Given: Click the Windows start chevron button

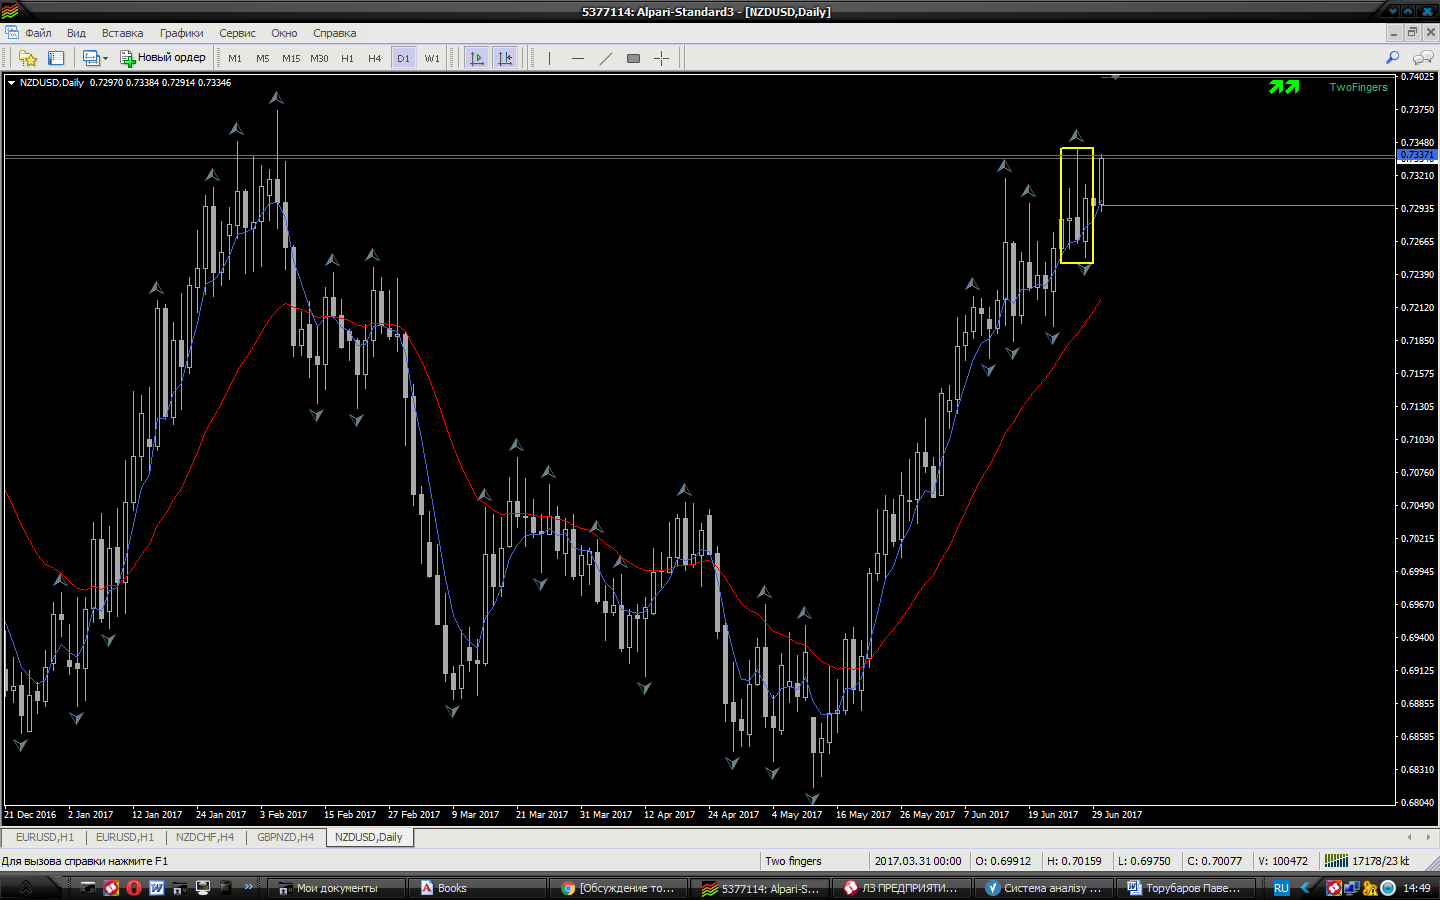Looking at the screenshot, I should coord(26,887).
